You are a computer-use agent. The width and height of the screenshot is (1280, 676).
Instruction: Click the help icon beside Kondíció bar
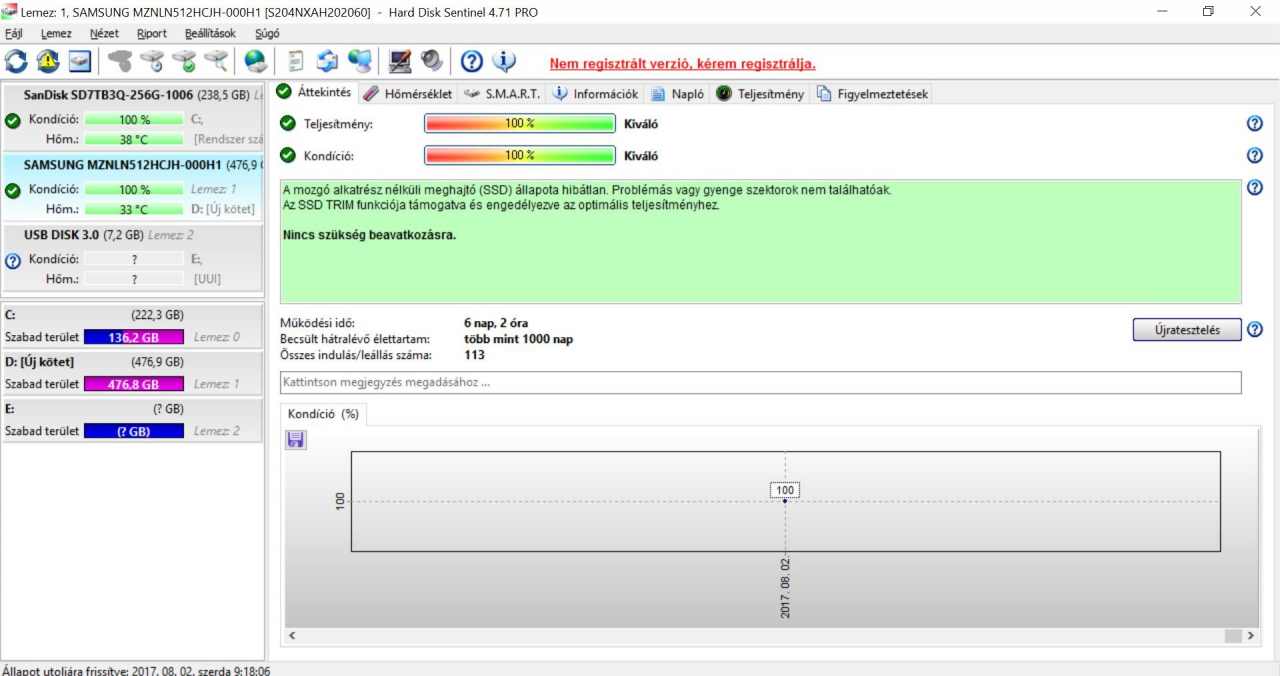tap(1255, 156)
